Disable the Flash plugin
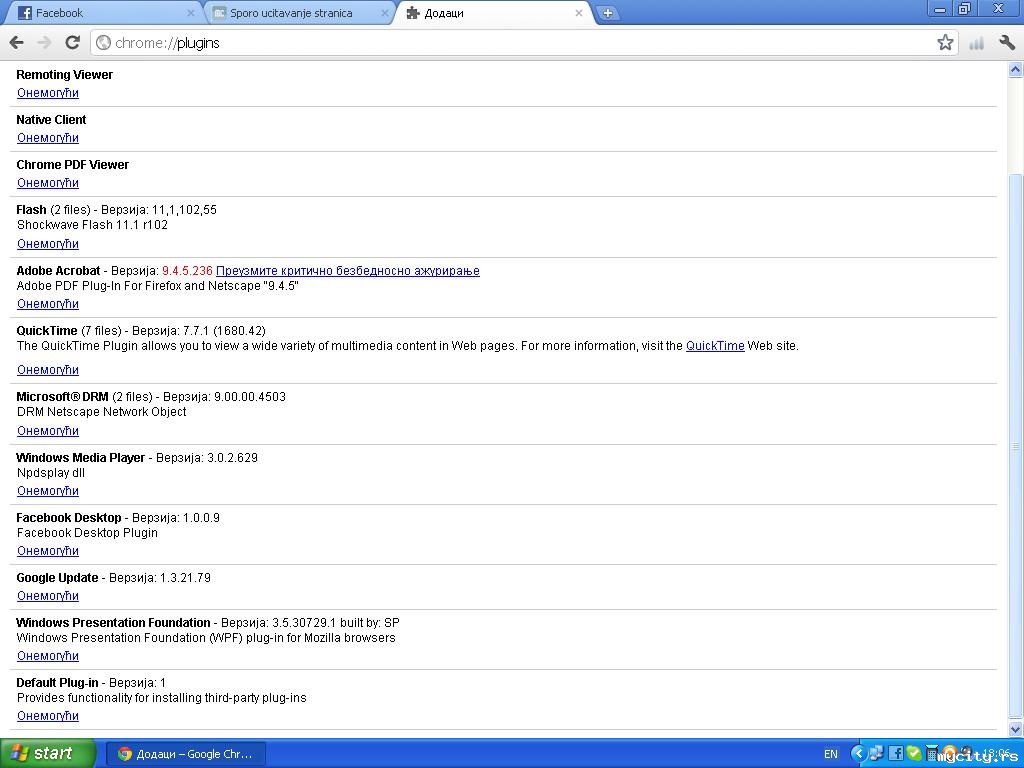 (x=48, y=244)
